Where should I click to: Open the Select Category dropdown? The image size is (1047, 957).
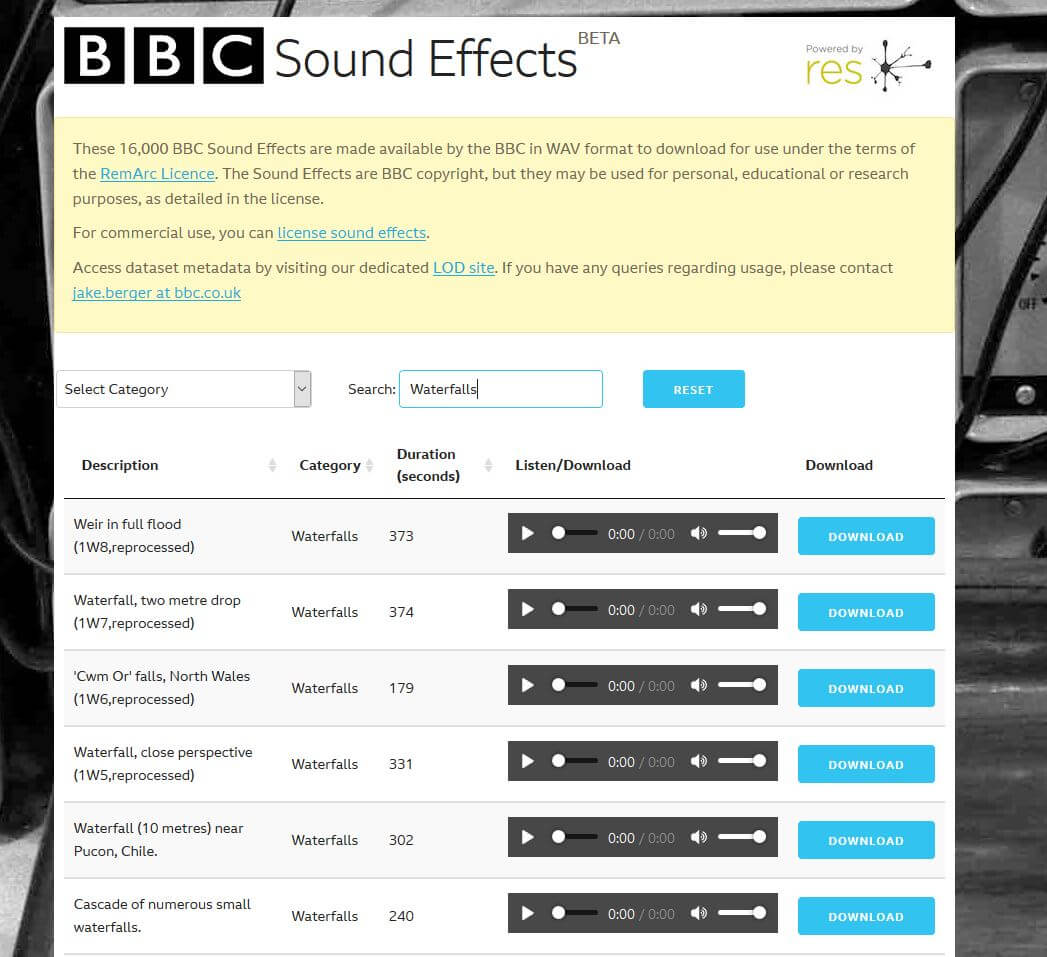tap(184, 389)
